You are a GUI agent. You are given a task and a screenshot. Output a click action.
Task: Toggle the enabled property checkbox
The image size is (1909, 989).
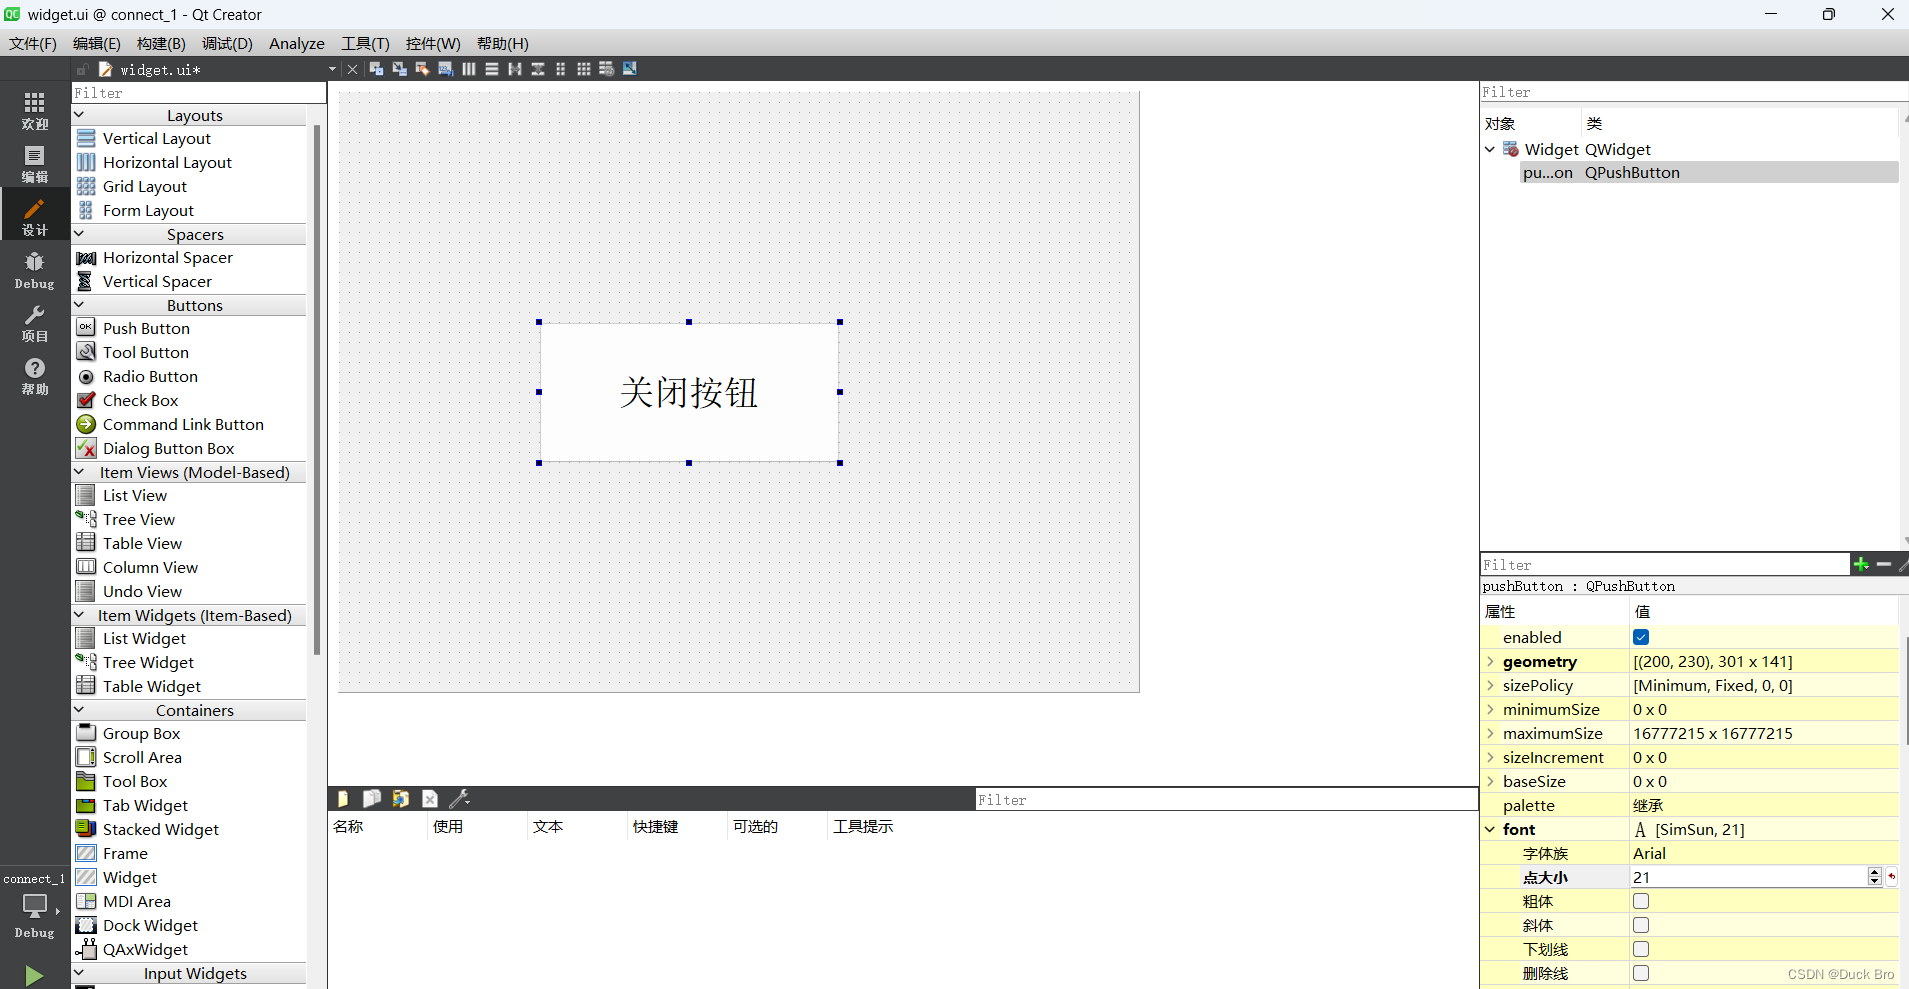coord(1641,637)
